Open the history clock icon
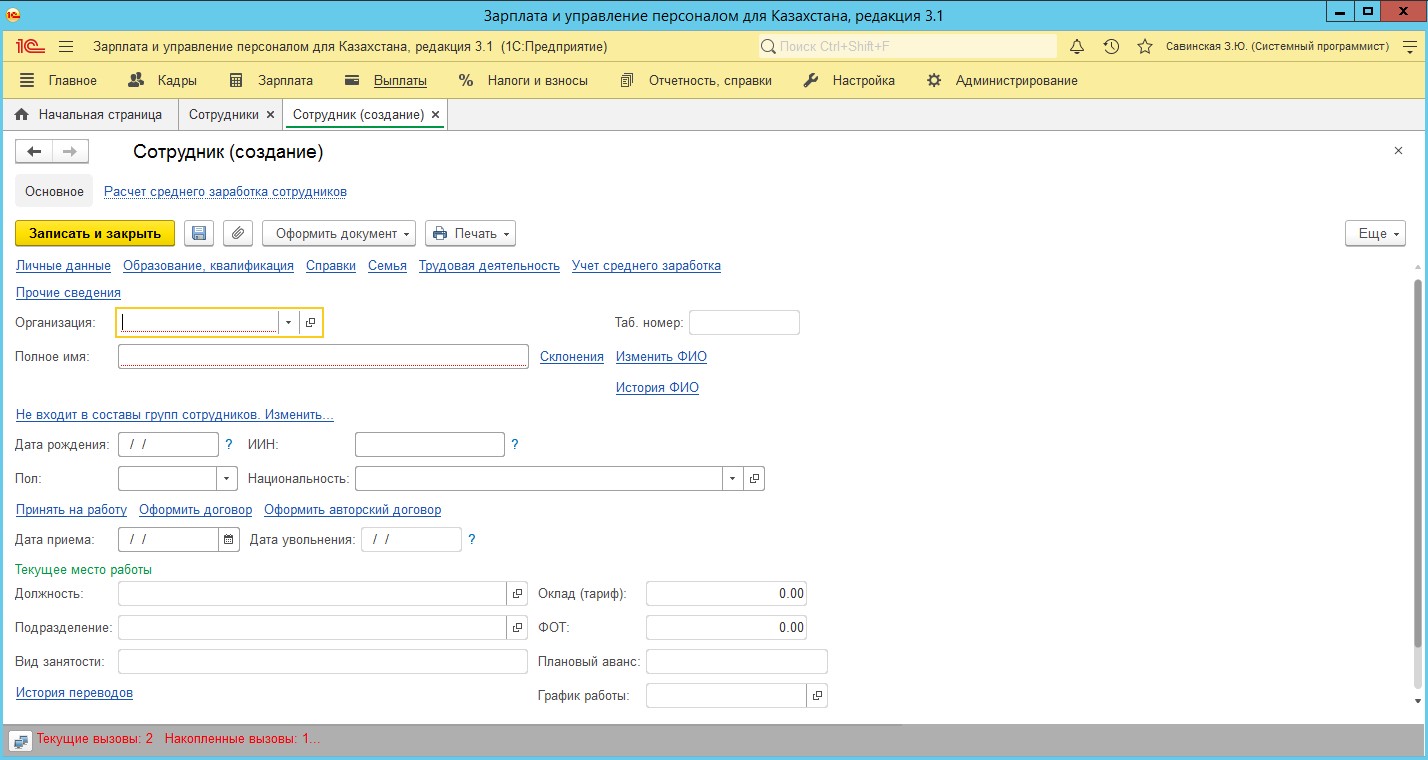The height and width of the screenshot is (760, 1428). [1111, 47]
